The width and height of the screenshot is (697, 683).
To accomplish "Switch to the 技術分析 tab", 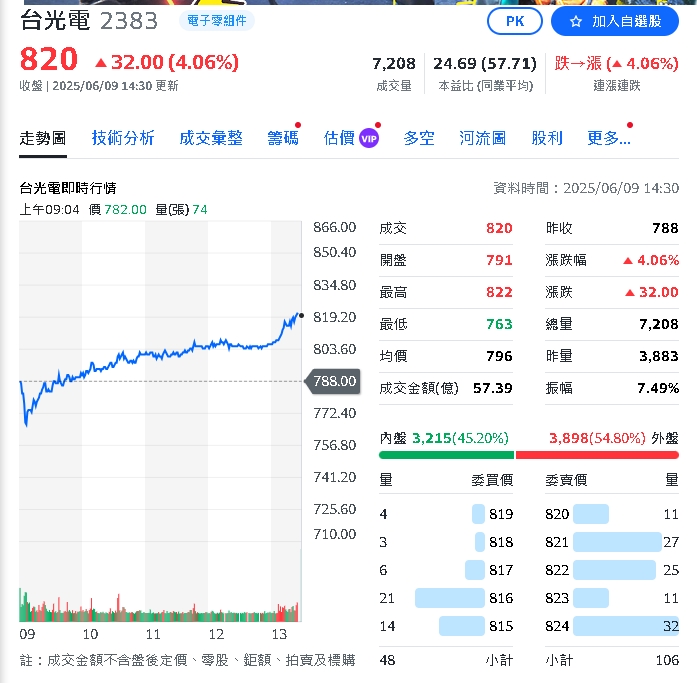I will coord(123,138).
